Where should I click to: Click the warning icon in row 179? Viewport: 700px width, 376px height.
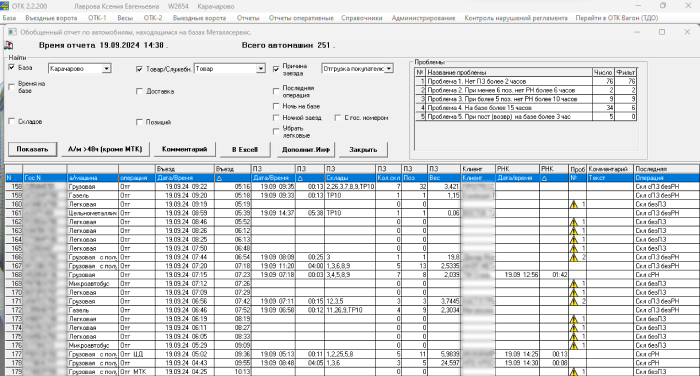[574, 372]
